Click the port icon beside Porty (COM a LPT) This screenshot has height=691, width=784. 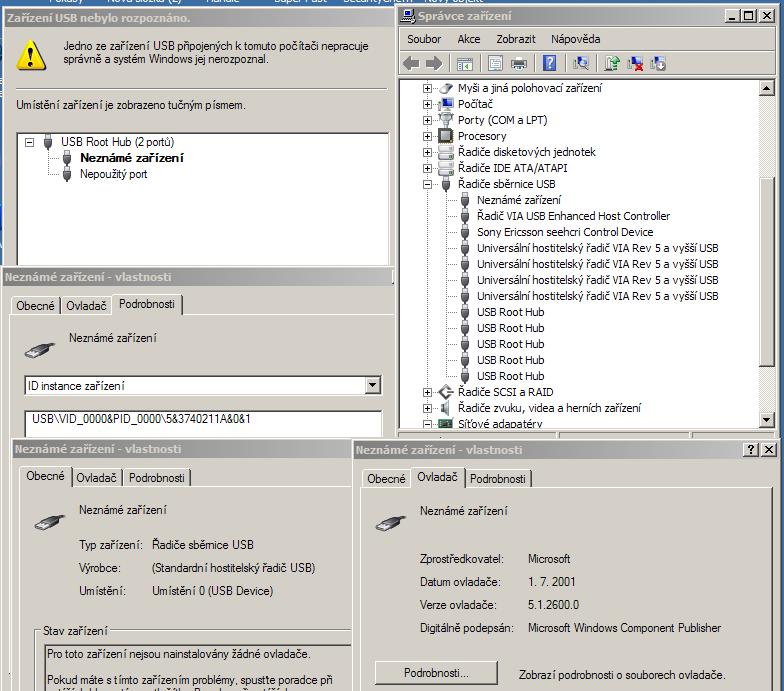[446, 120]
